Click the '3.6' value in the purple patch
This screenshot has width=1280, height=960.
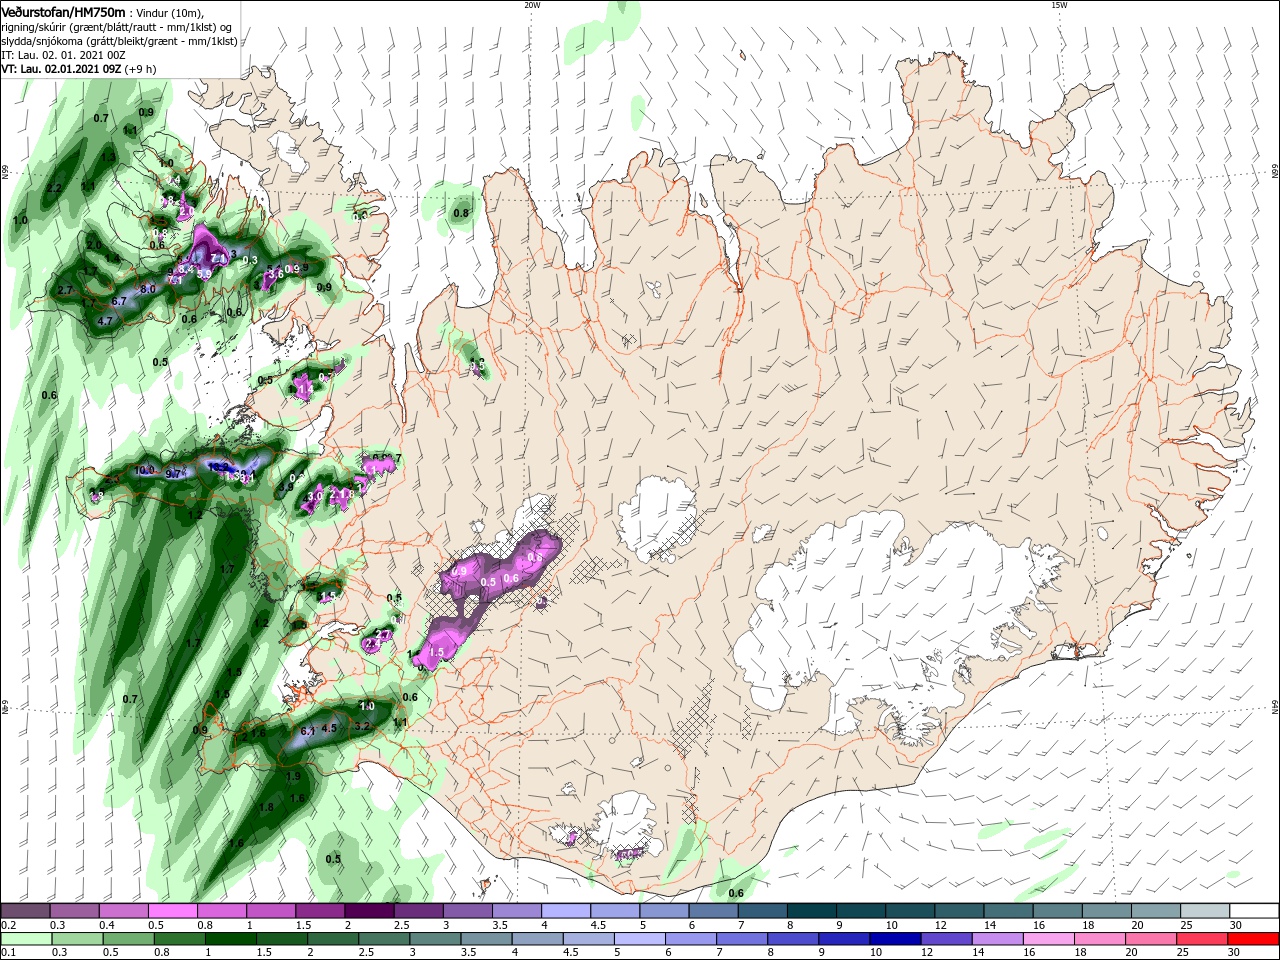[277, 272]
